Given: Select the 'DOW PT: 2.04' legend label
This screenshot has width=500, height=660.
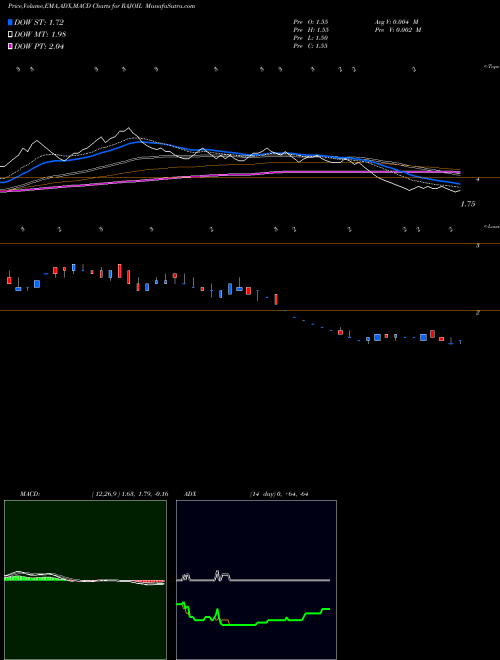Looking at the screenshot, I should (x=39, y=46).
